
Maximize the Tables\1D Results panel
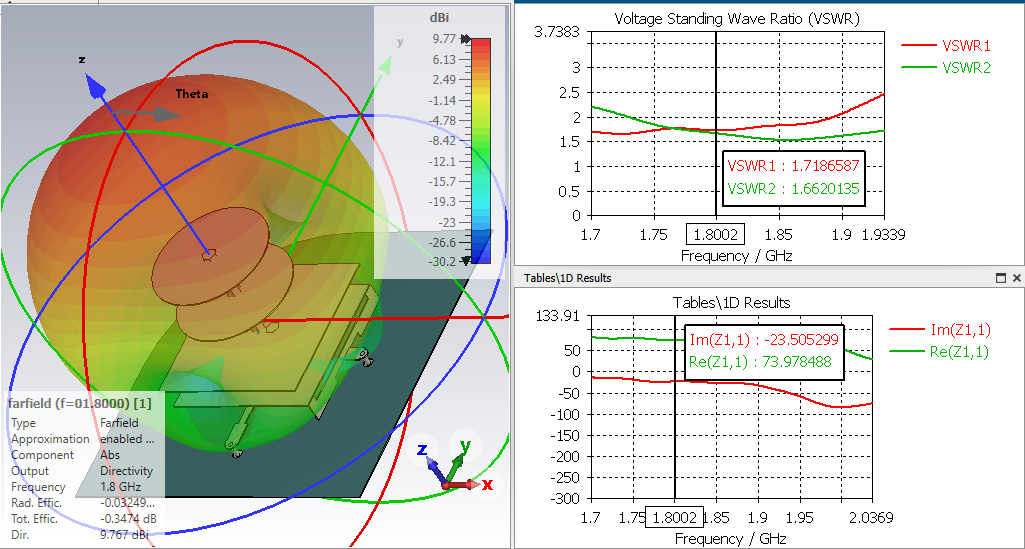pyautogui.click(x=1000, y=278)
